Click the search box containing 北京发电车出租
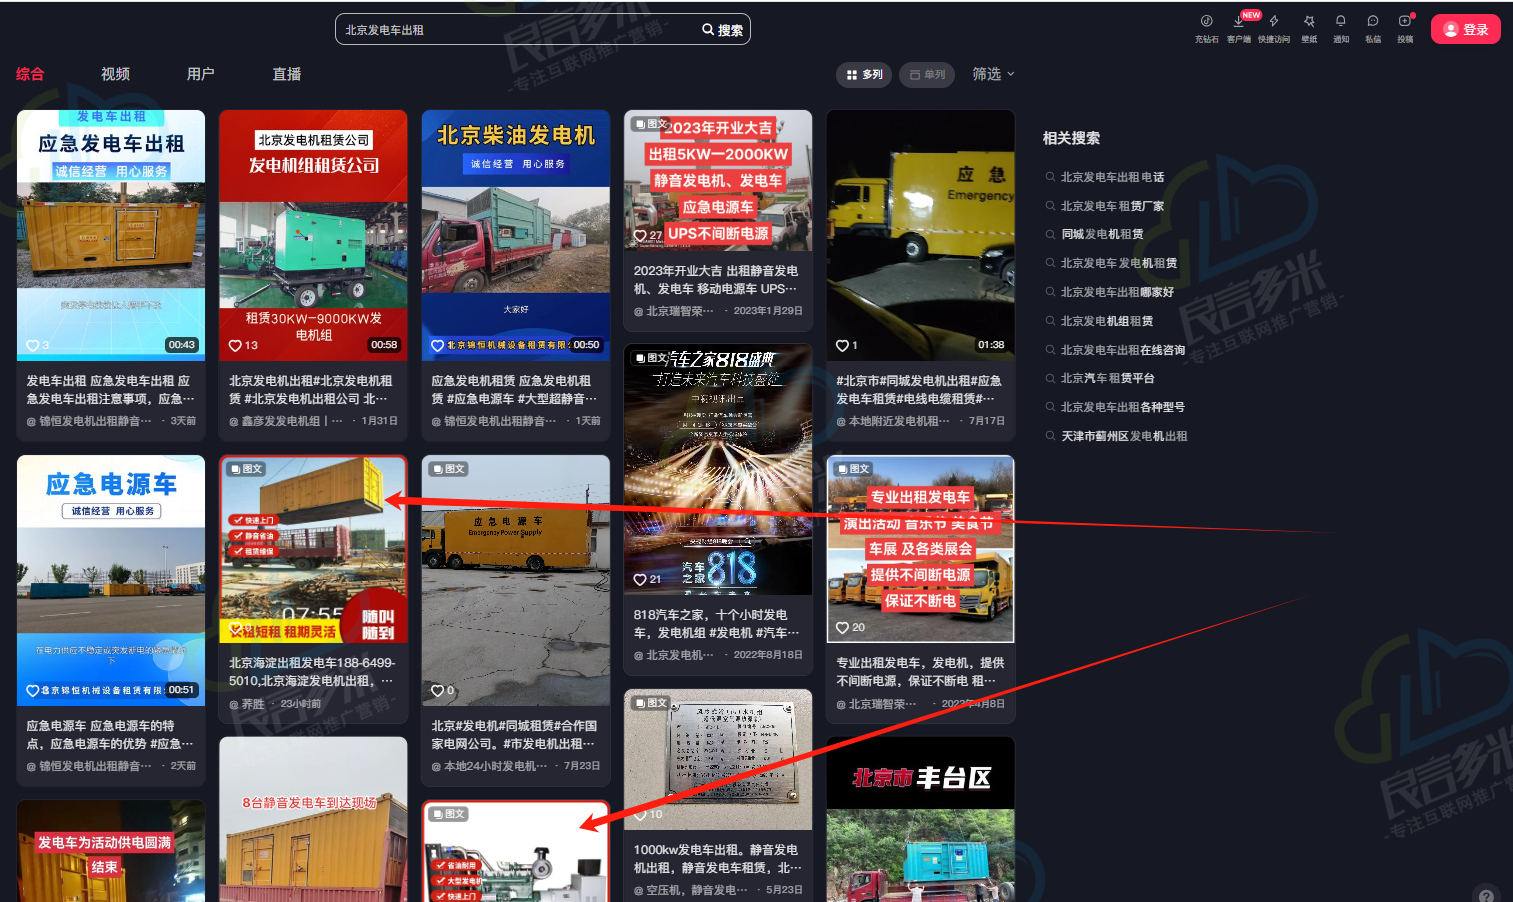This screenshot has height=902, width=1513. point(515,30)
